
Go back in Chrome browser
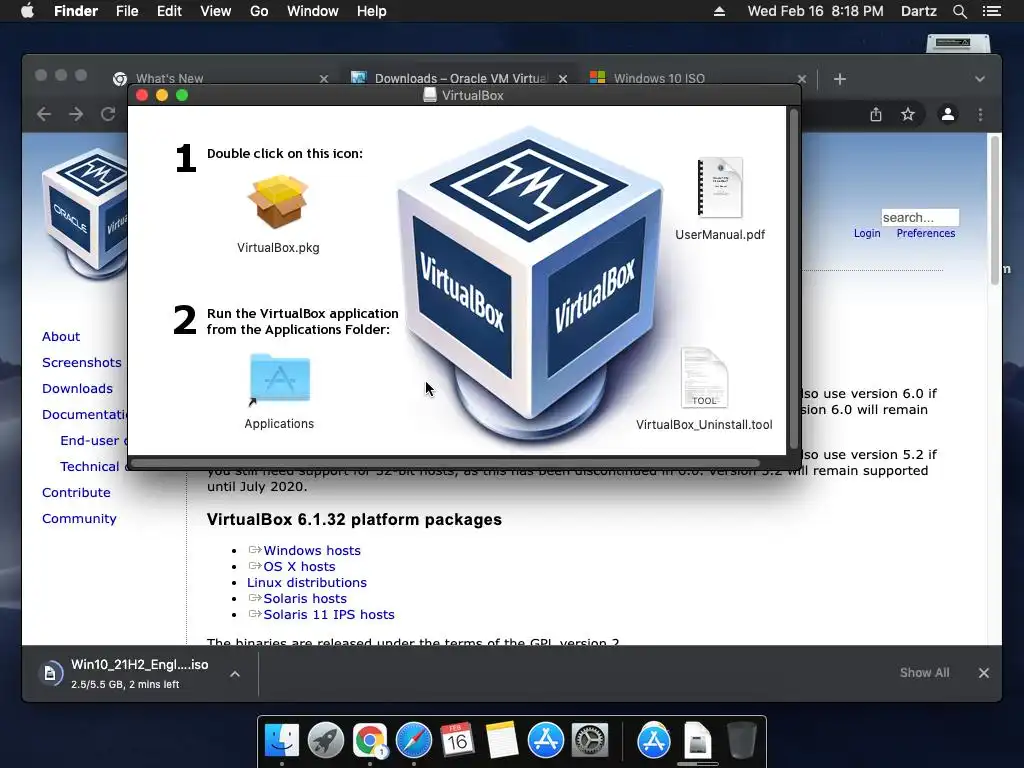tap(44, 114)
